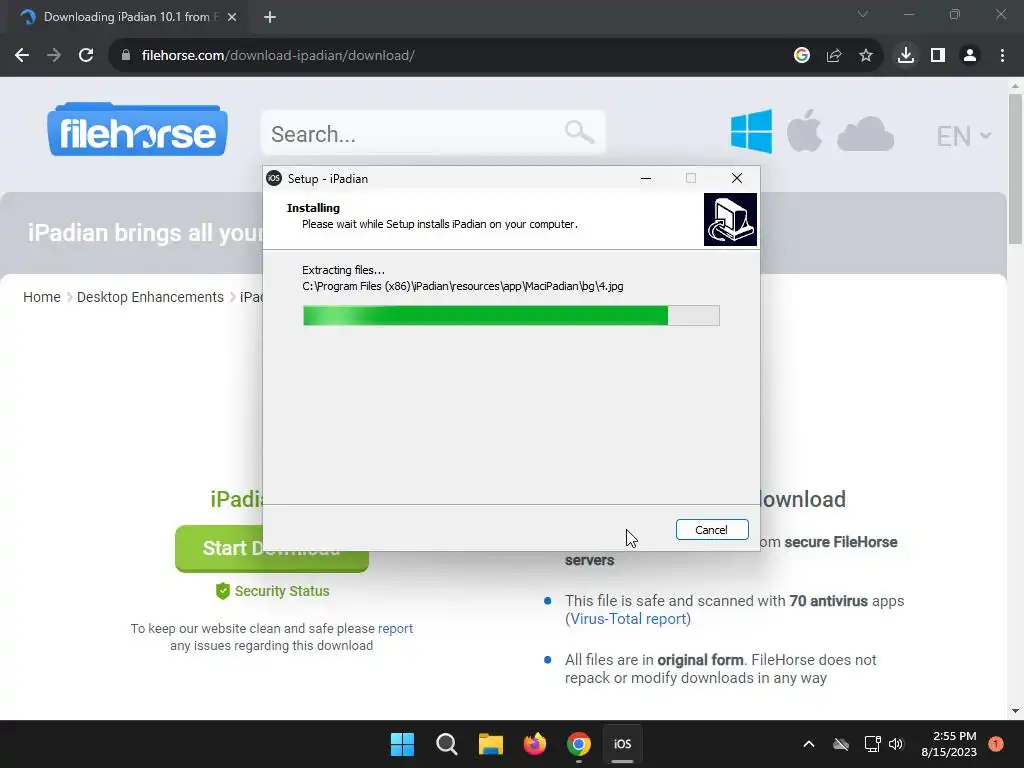Viewport: 1024px width, 768px height.
Task: Open the Virus-Total report link
Action: tap(628, 618)
